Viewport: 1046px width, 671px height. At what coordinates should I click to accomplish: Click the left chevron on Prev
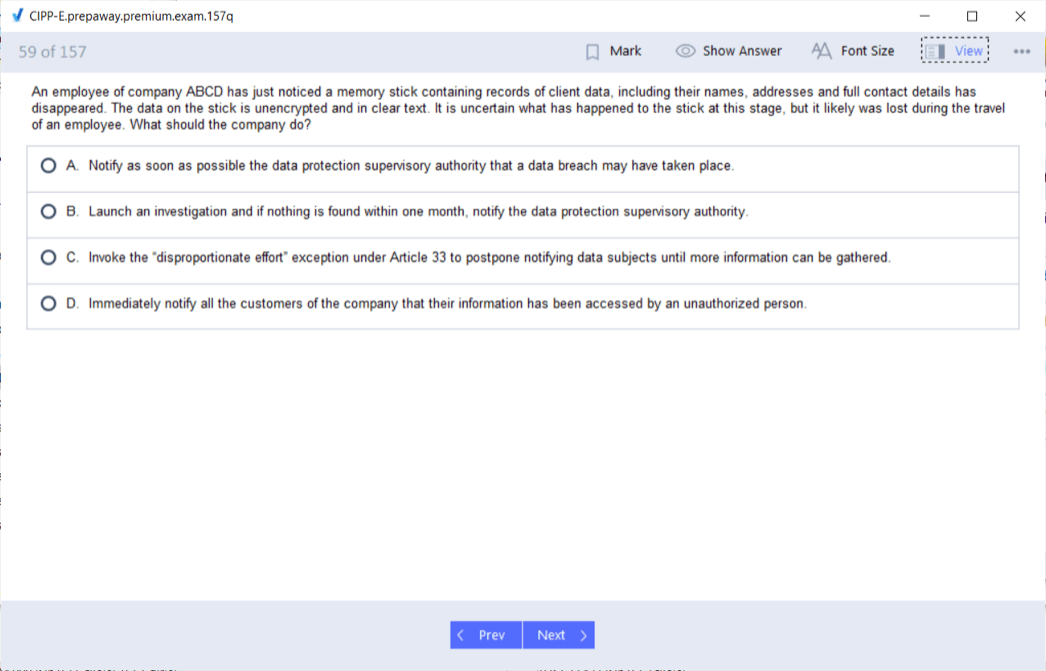460,635
